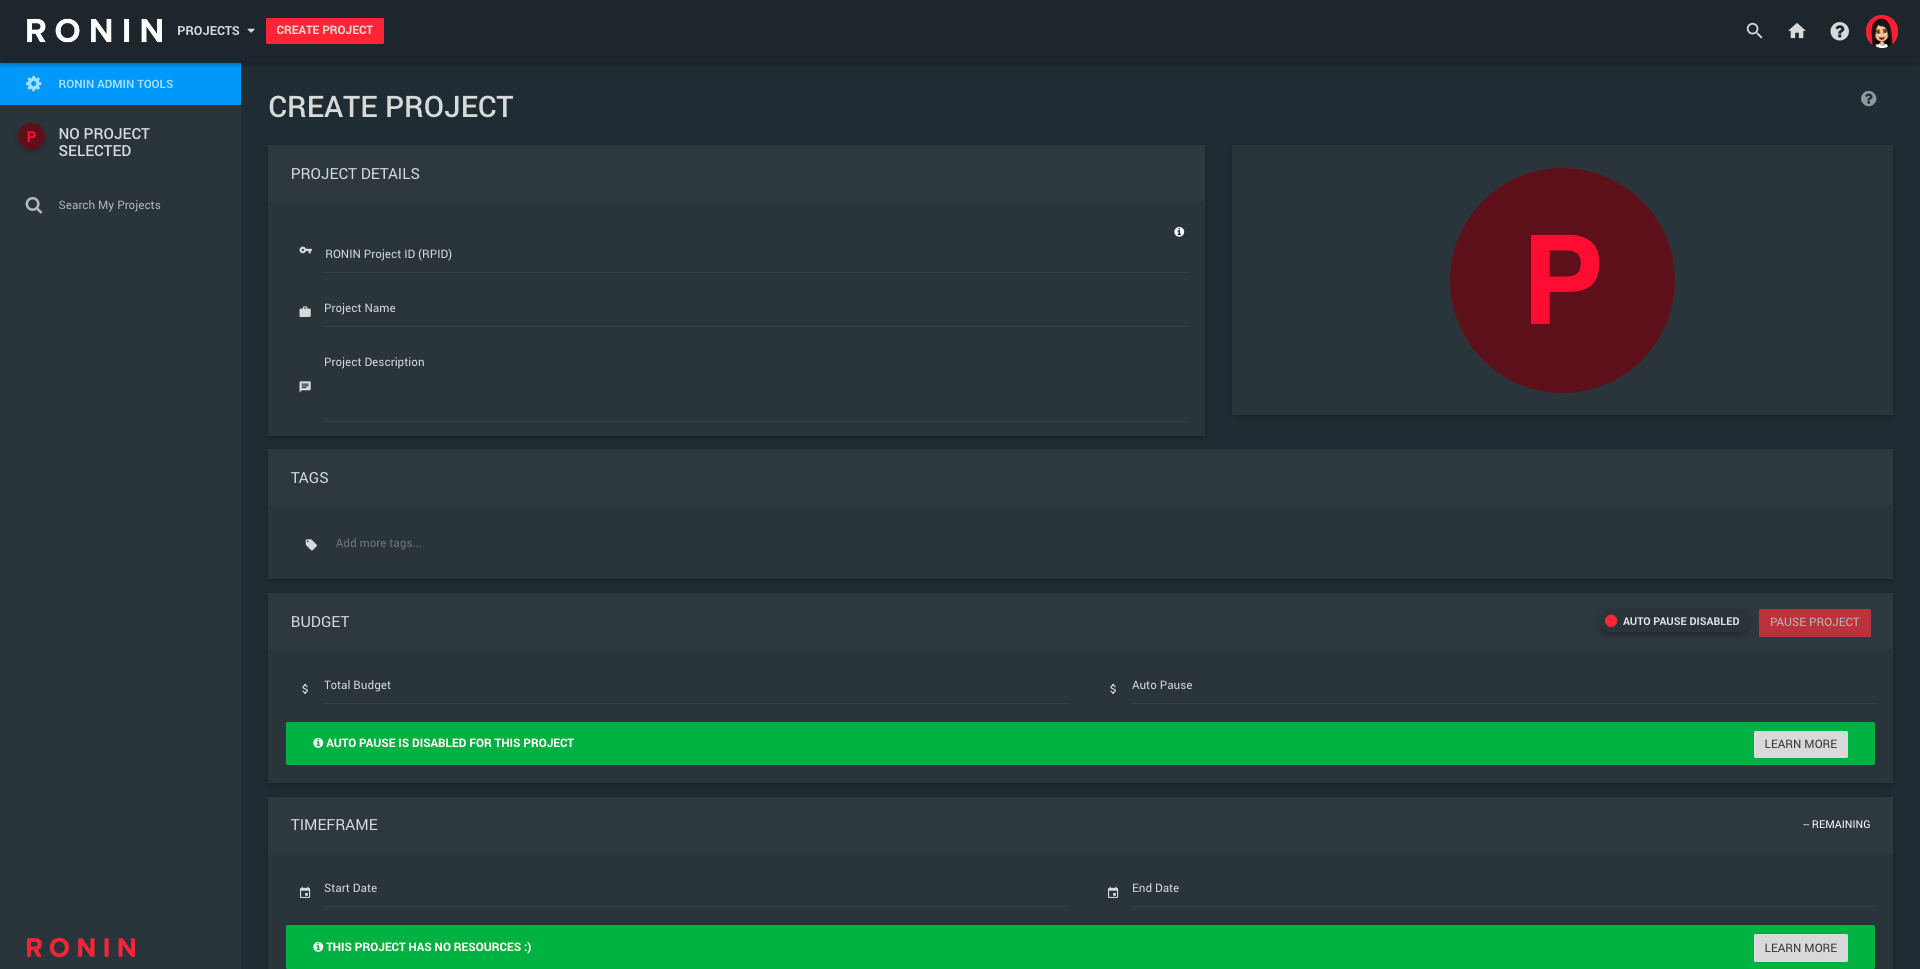The image size is (1920, 969).
Task: Toggle the Auto Pause Disabled indicator
Action: click(1672, 622)
